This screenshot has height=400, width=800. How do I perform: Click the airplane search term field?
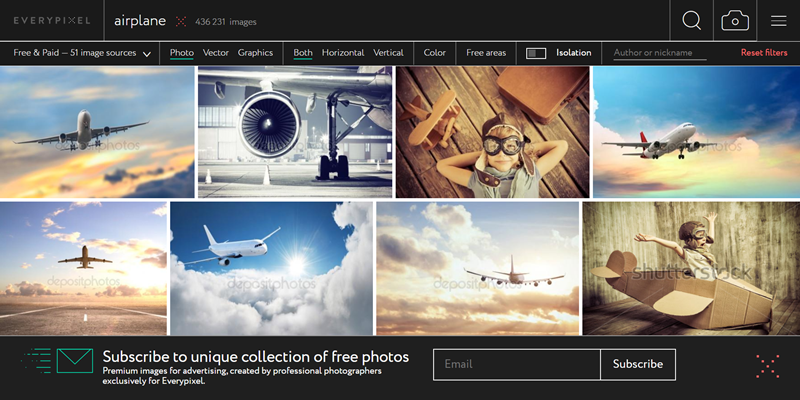tap(140, 21)
